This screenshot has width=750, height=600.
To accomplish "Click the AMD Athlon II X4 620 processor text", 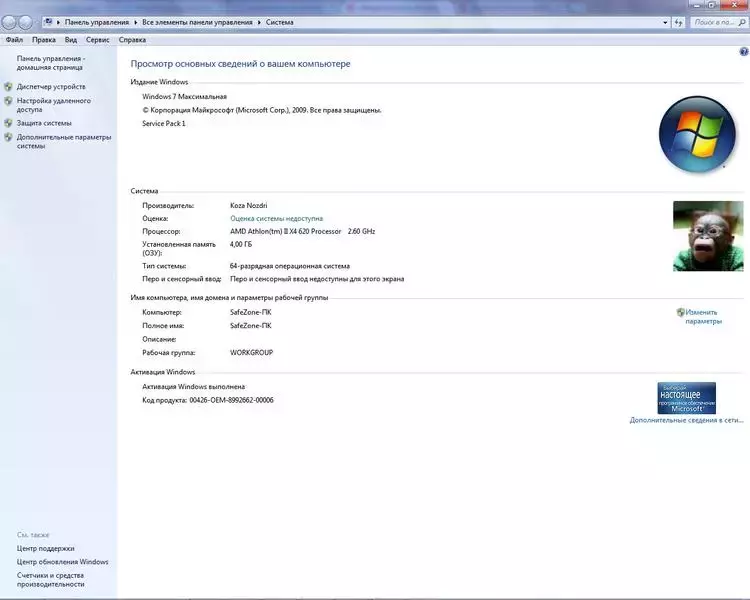I will (302, 231).
